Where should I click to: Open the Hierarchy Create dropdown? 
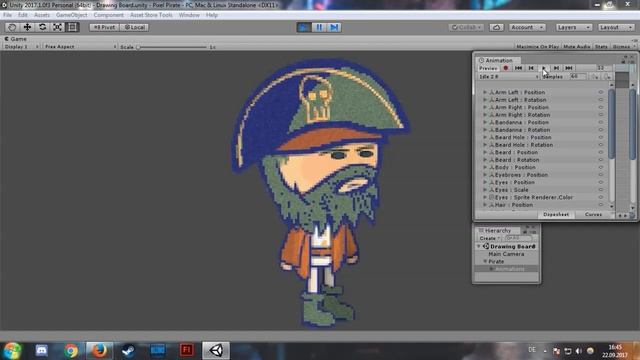click(489, 238)
